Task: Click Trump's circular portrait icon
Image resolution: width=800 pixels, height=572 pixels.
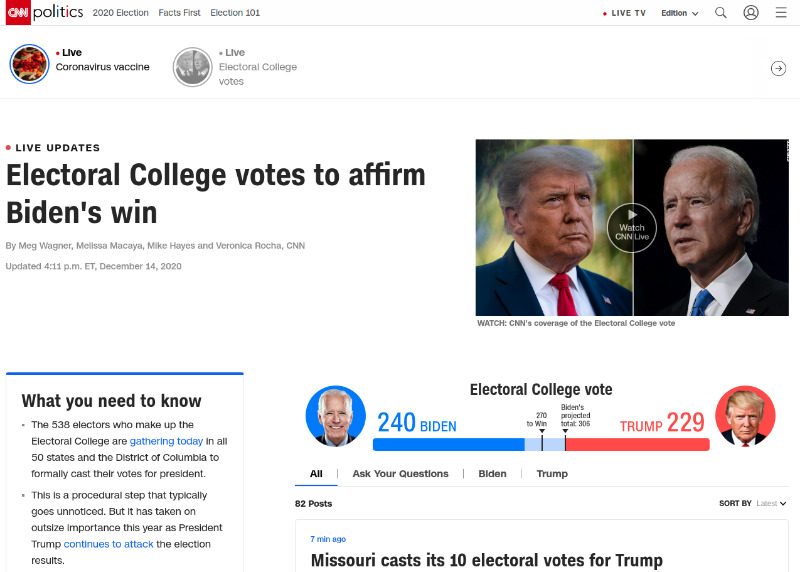Action: tap(745, 416)
